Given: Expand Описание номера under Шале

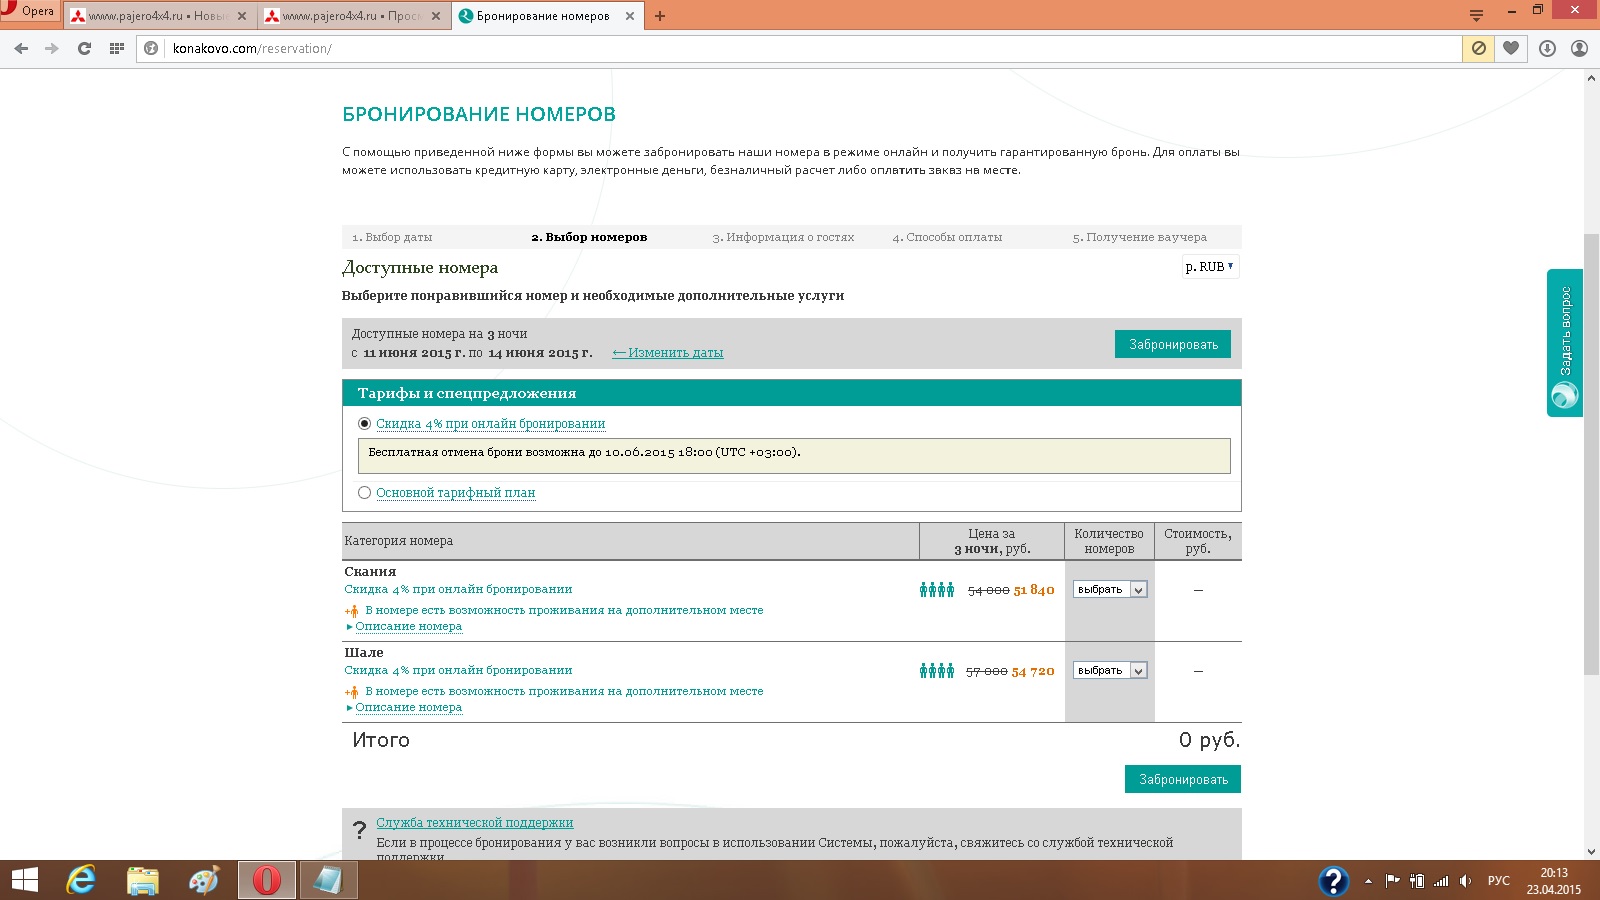Looking at the screenshot, I should pyautogui.click(x=408, y=708).
